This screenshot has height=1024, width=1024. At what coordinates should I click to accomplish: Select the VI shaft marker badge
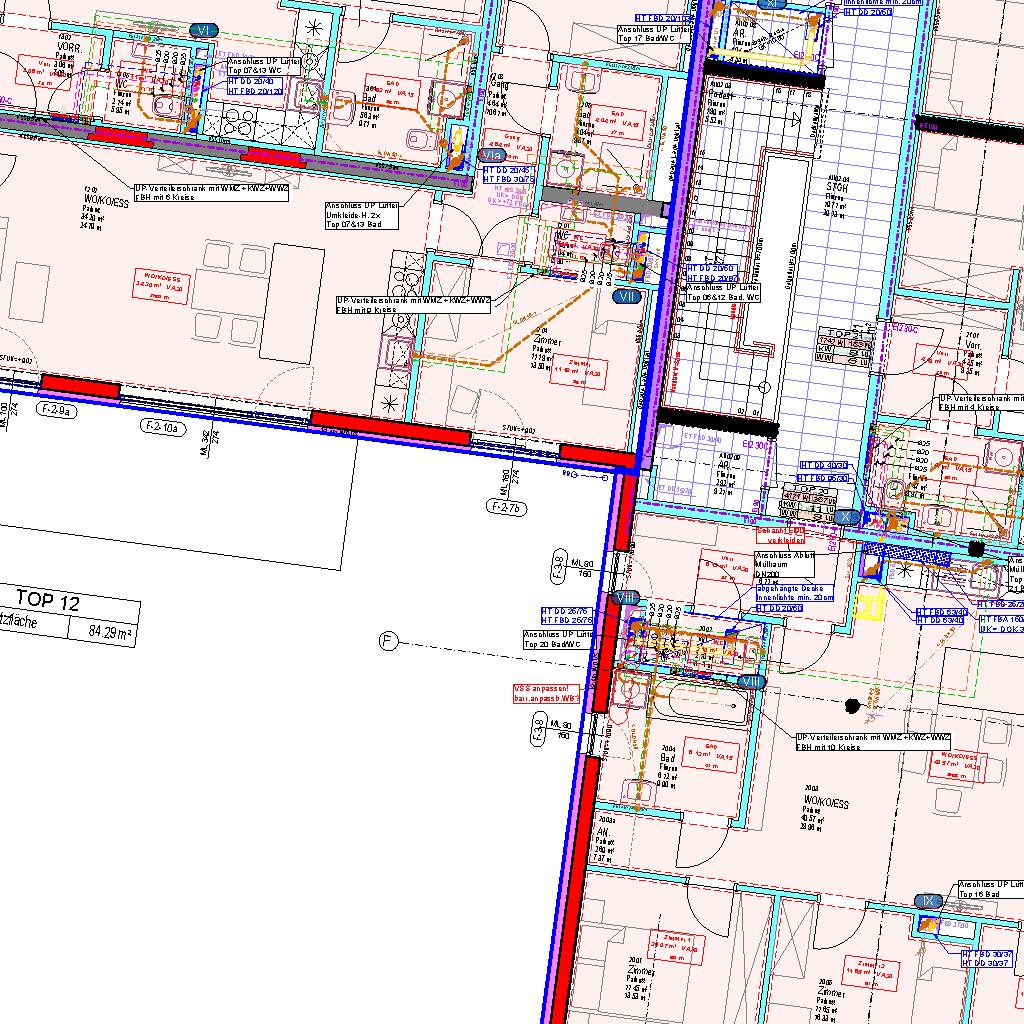tap(204, 31)
